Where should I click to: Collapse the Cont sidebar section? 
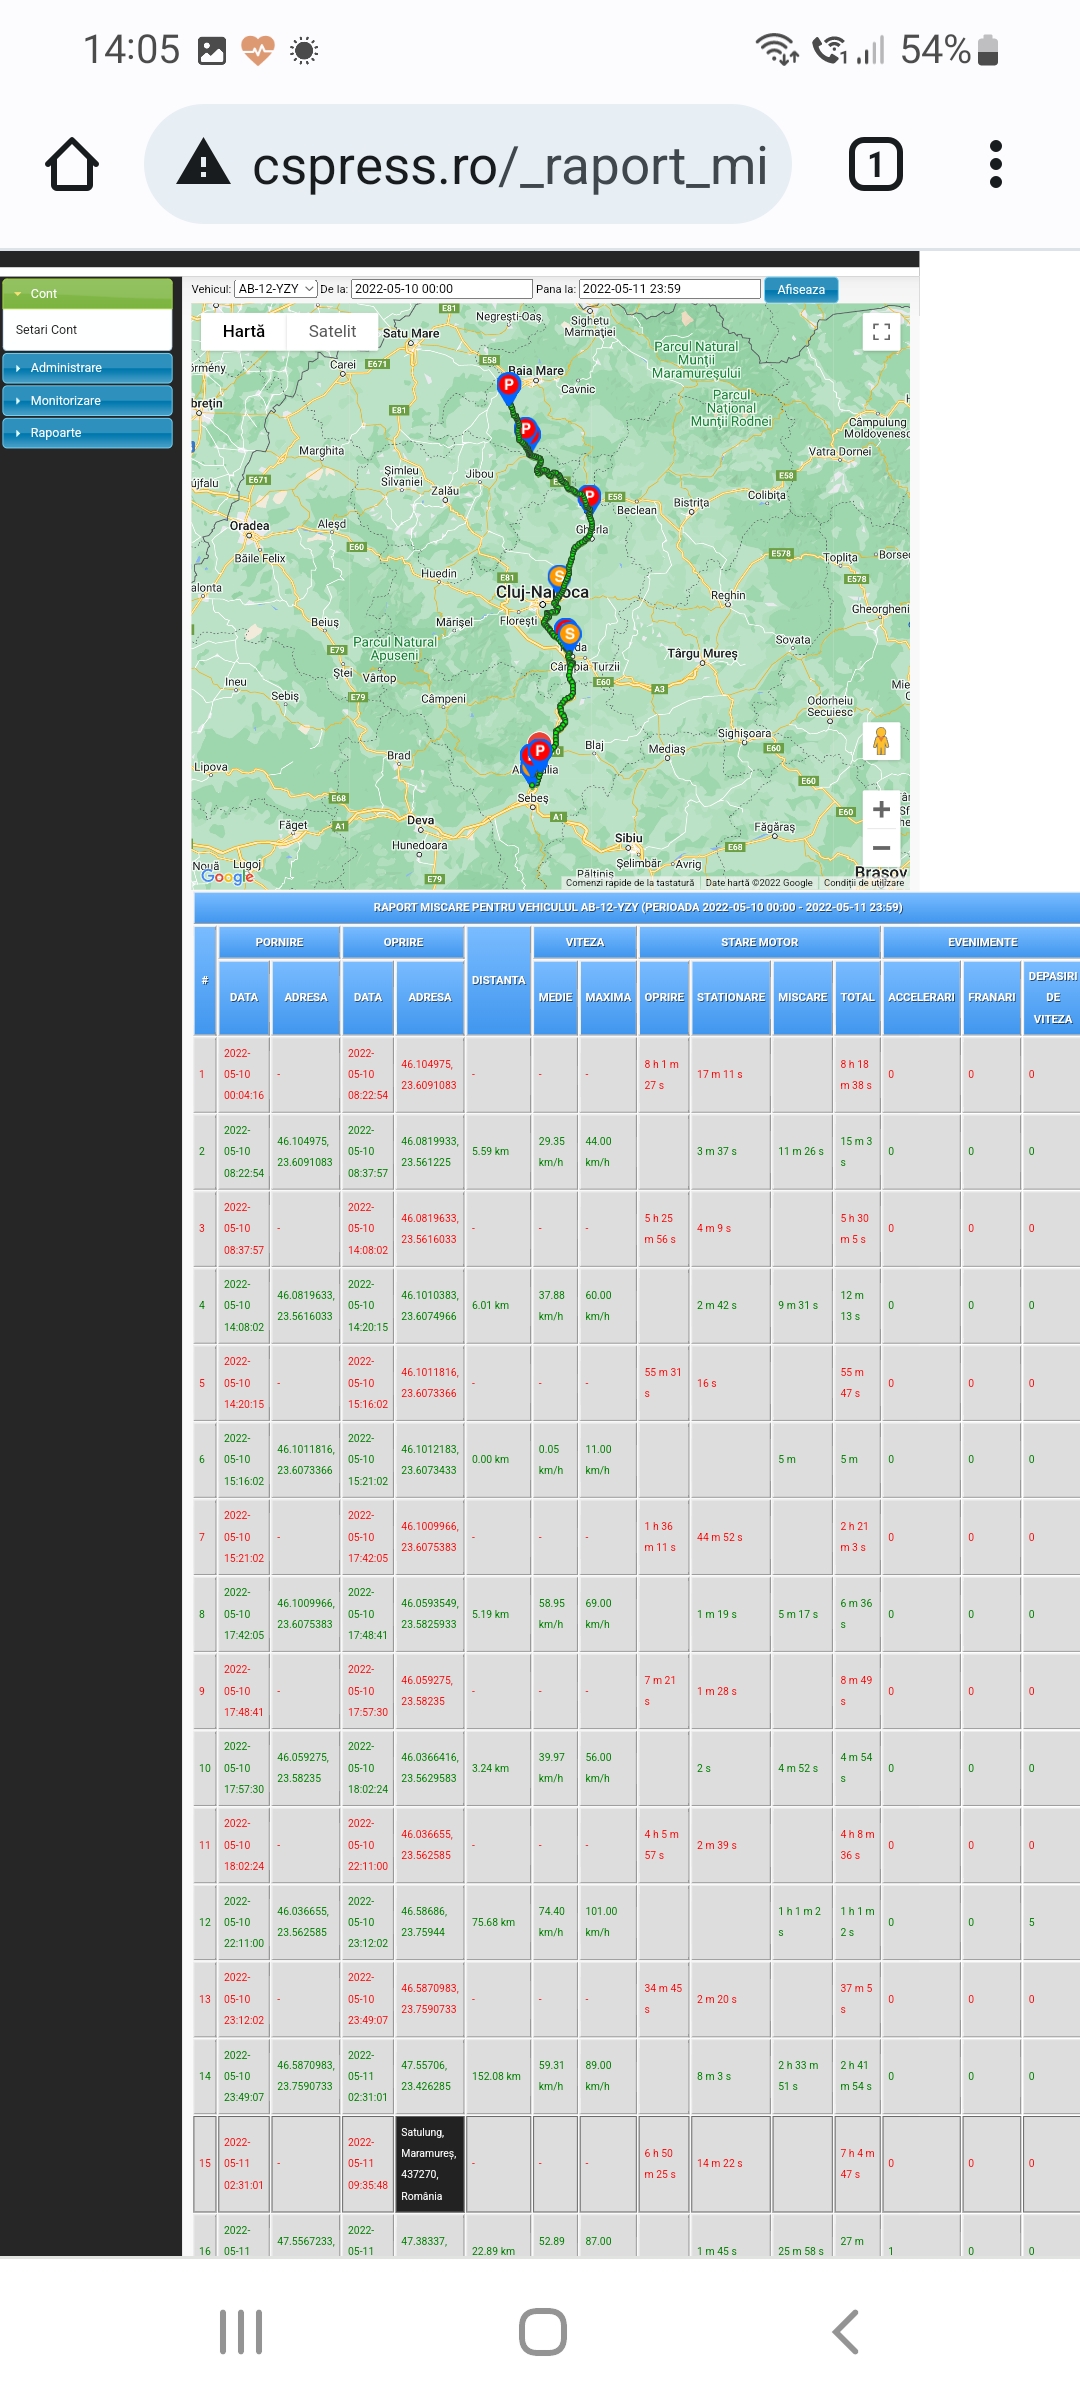pos(87,294)
